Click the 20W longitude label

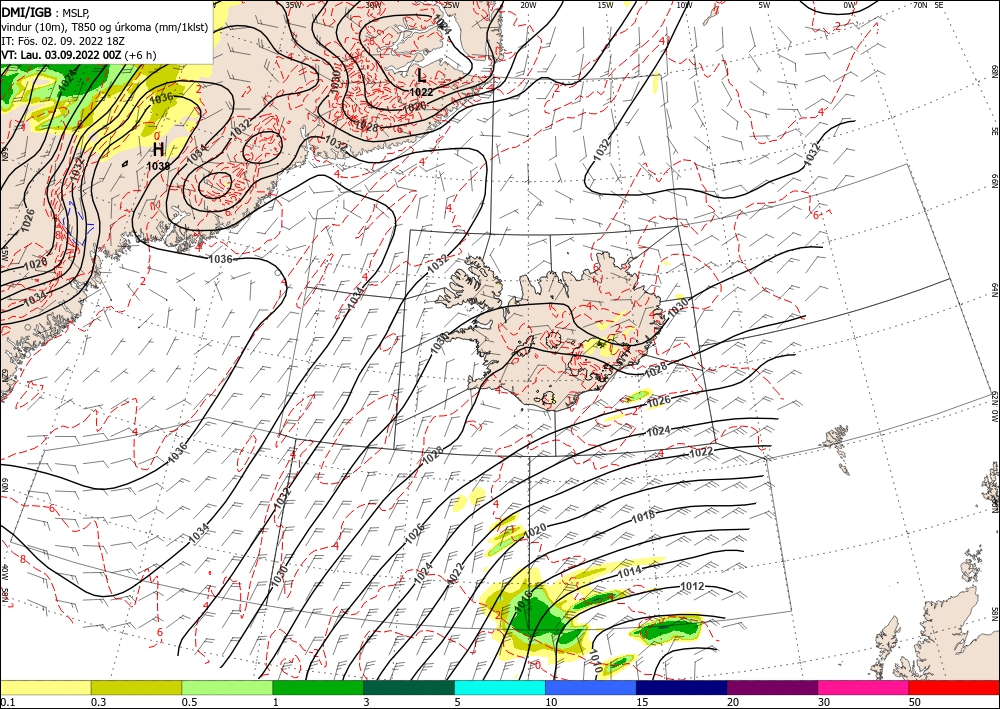(x=528, y=5)
